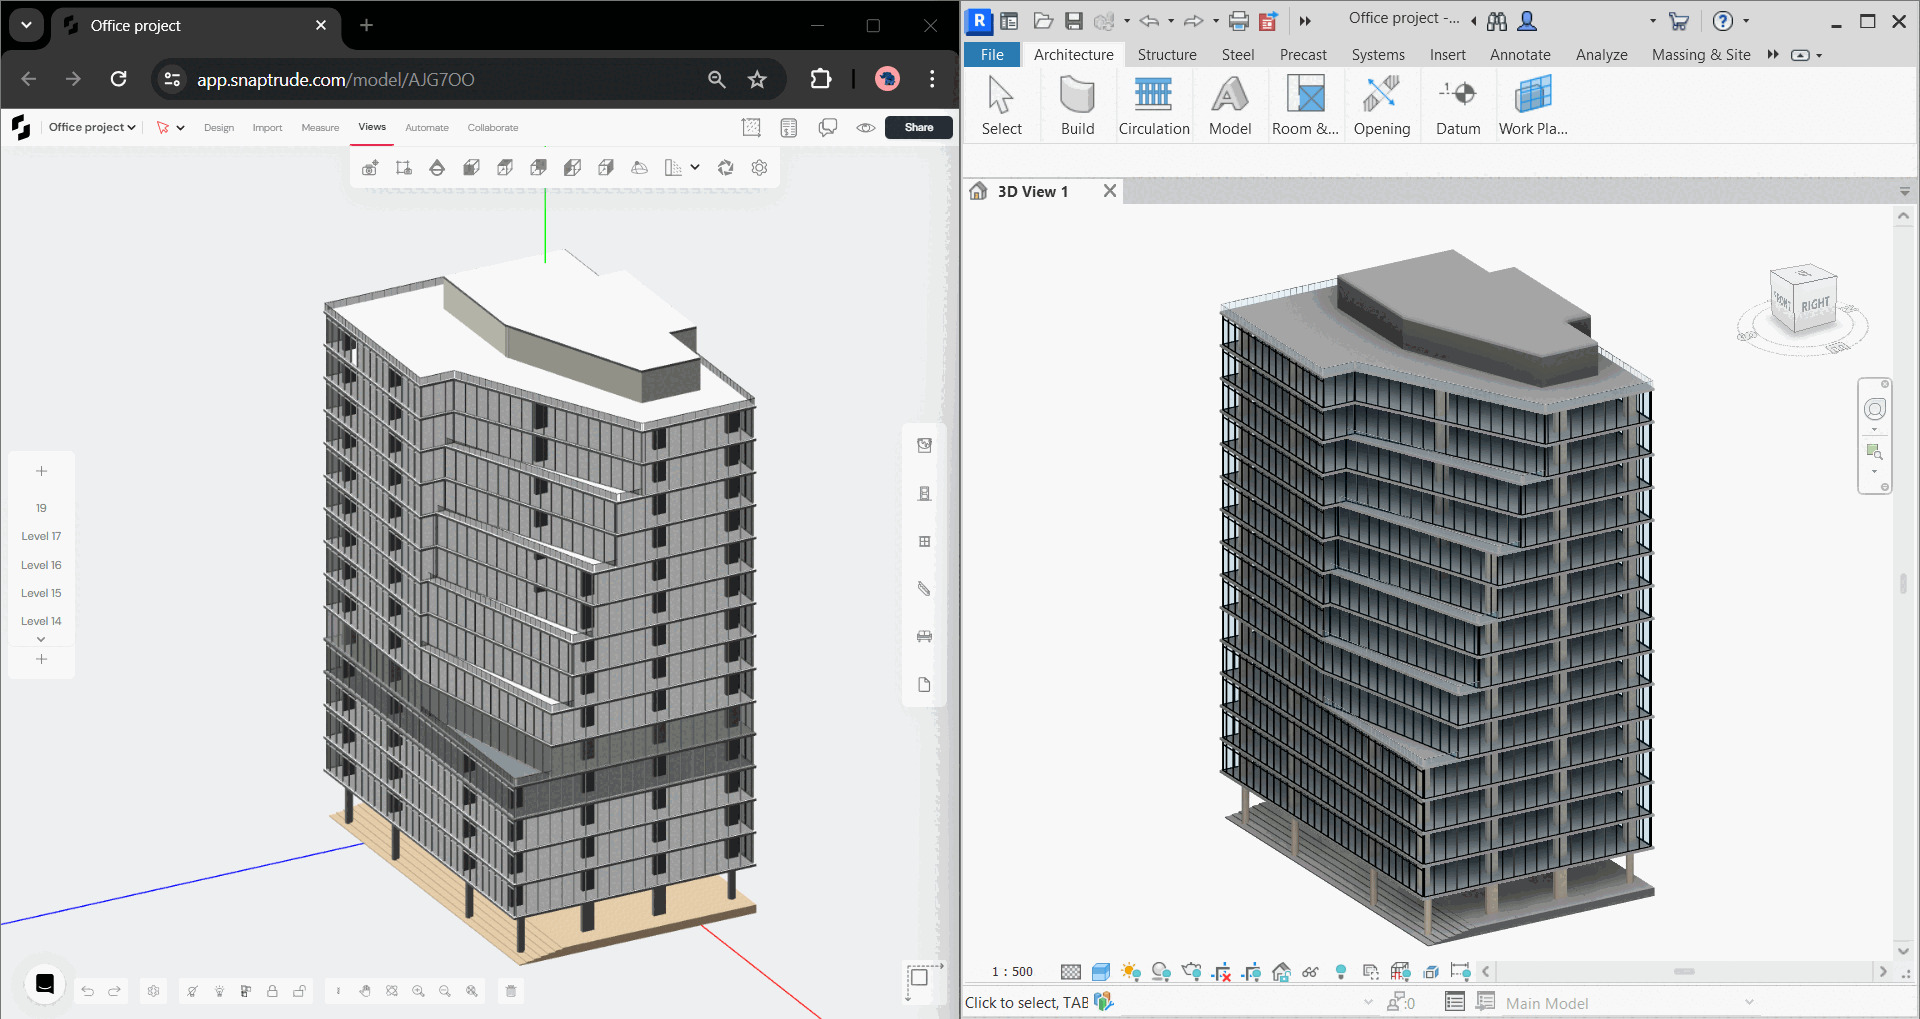Switch to the Structure ribbon tab
Viewport: 1920px width, 1019px height.
pyautogui.click(x=1166, y=55)
